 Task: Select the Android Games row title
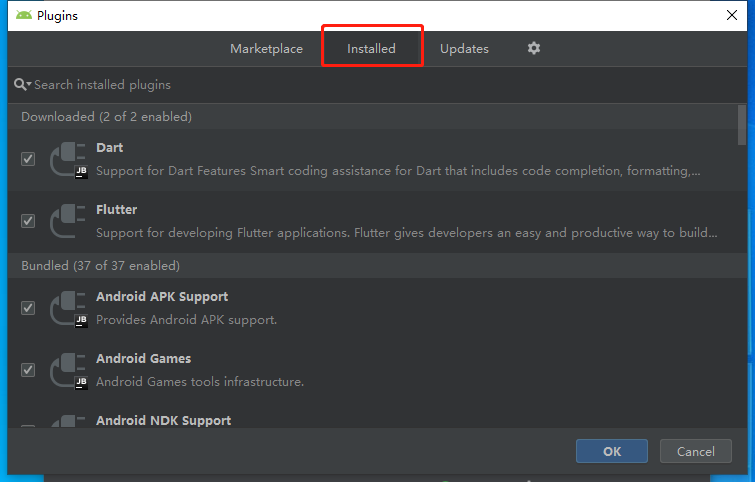click(x=143, y=359)
